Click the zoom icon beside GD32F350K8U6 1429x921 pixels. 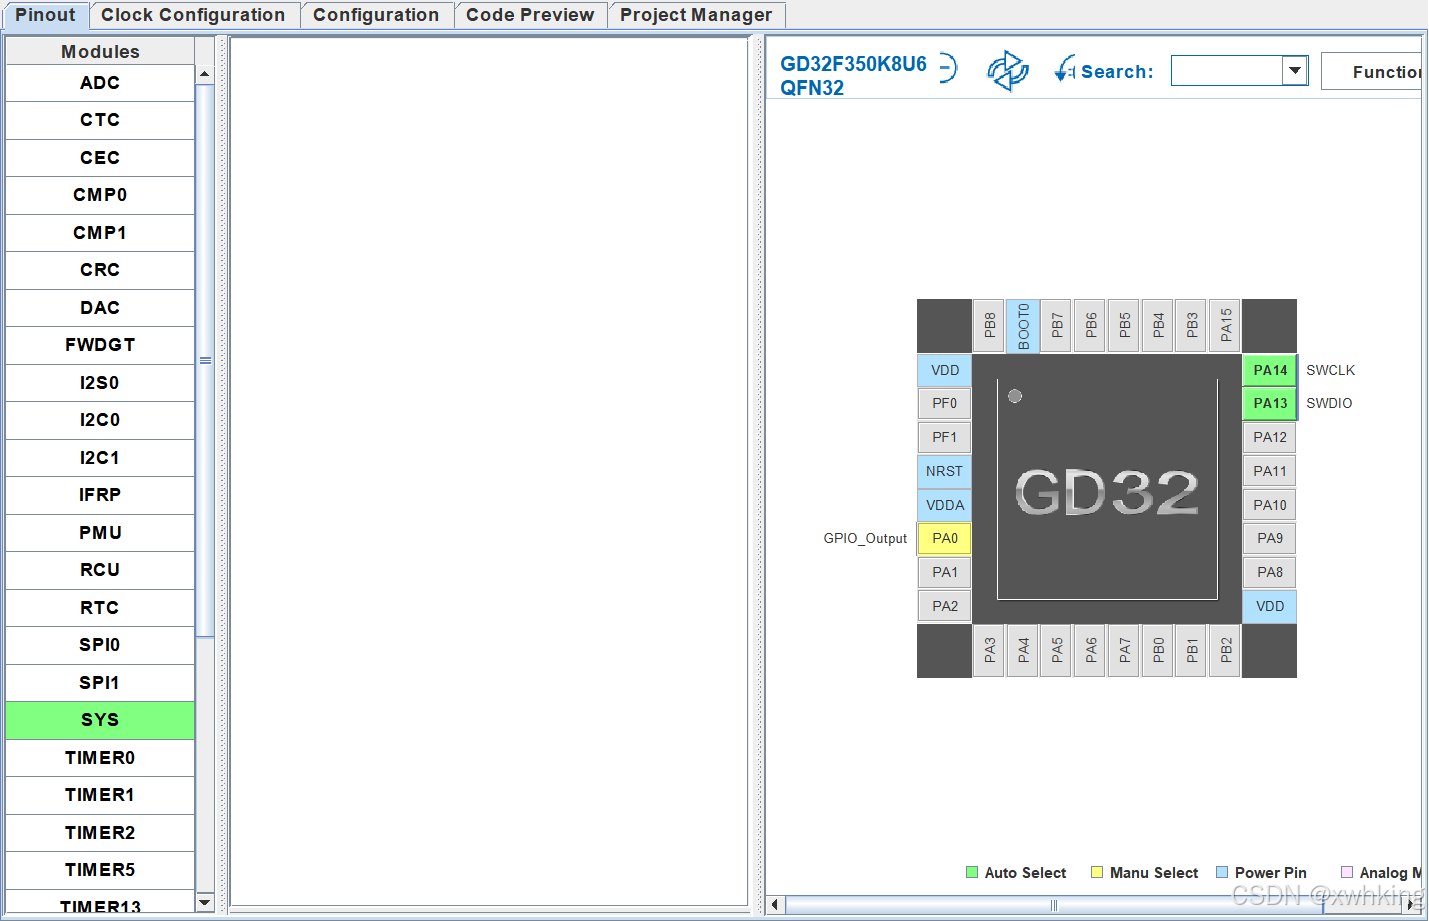pyautogui.click(x=946, y=66)
